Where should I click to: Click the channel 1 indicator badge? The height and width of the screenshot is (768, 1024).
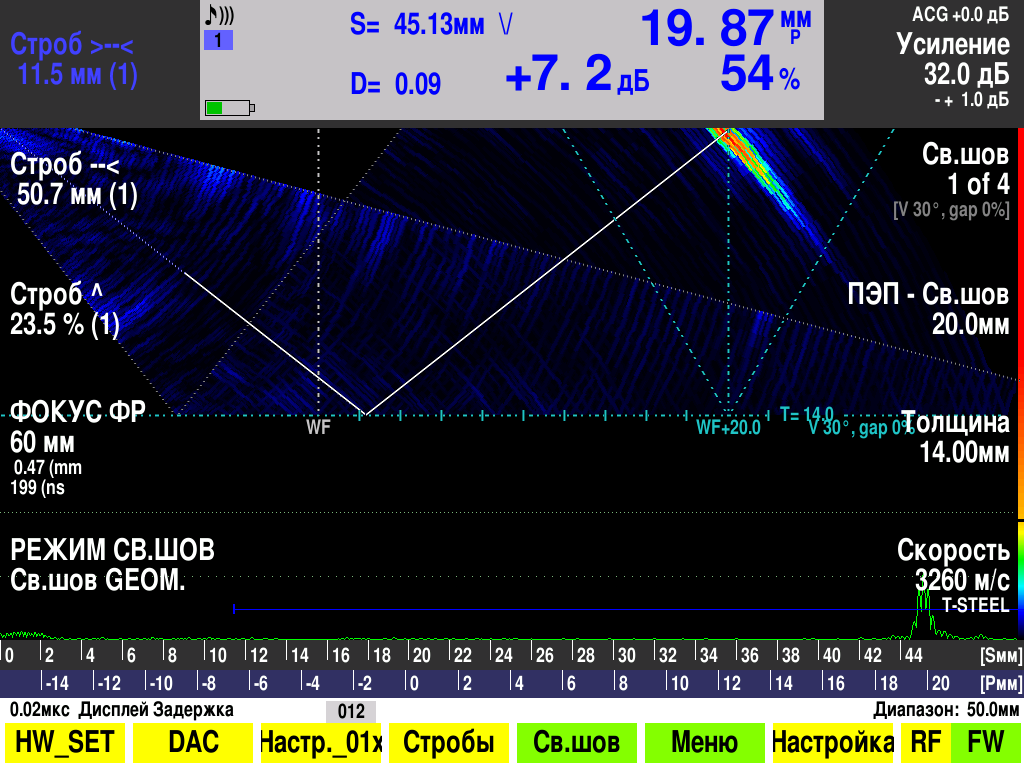[x=218, y=40]
